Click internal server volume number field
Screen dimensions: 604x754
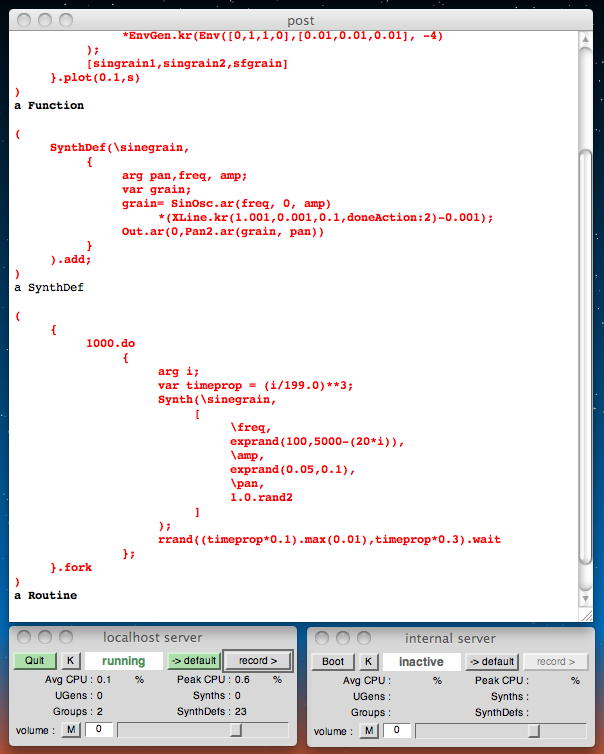(x=397, y=730)
